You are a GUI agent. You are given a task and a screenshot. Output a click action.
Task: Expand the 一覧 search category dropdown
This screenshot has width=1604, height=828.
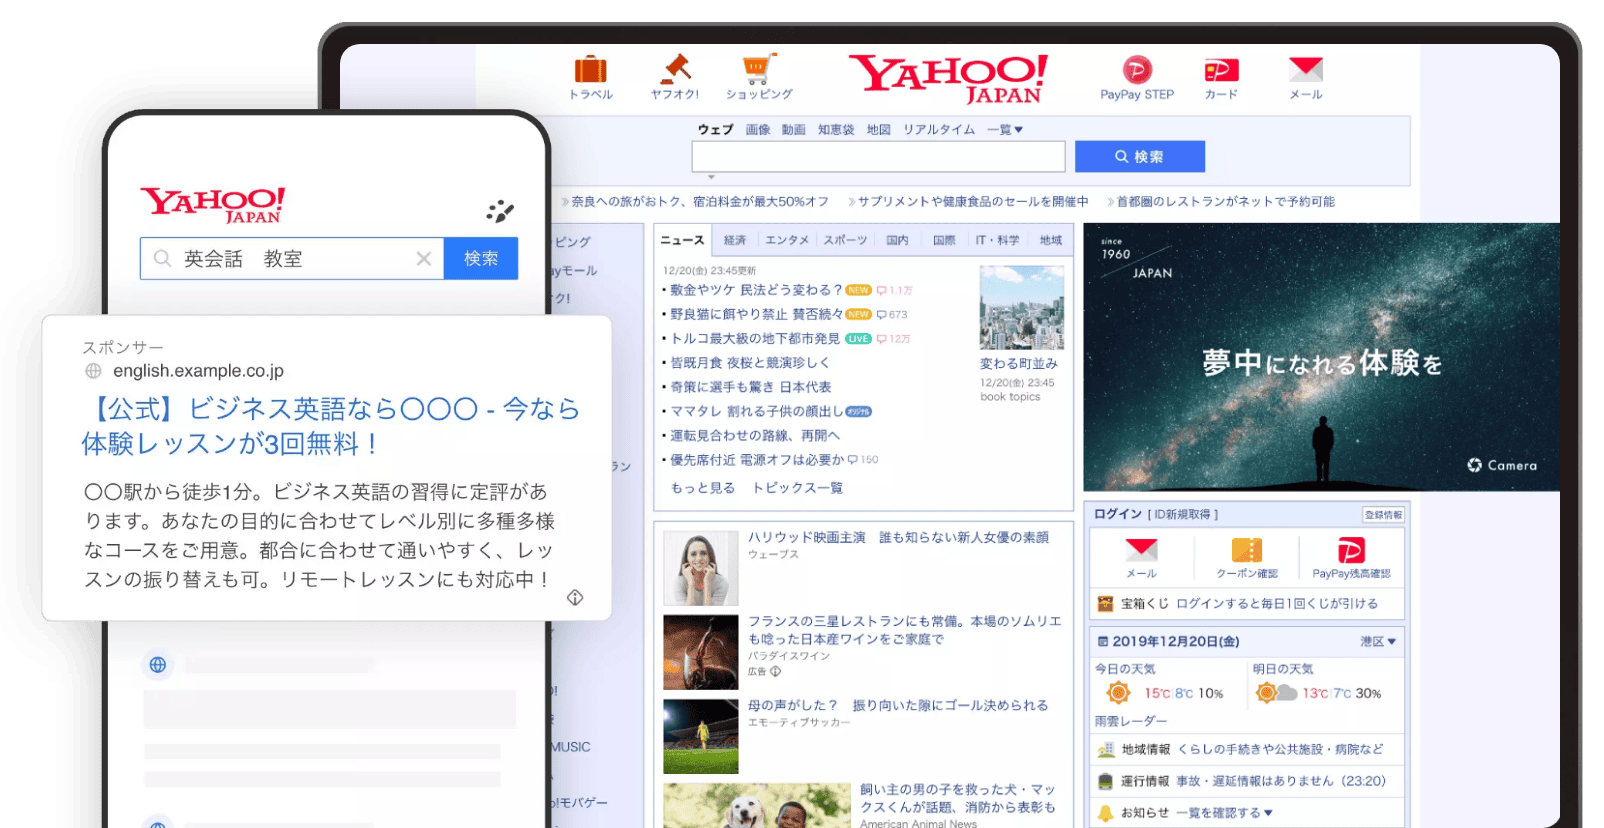[x=1005, y=130]
